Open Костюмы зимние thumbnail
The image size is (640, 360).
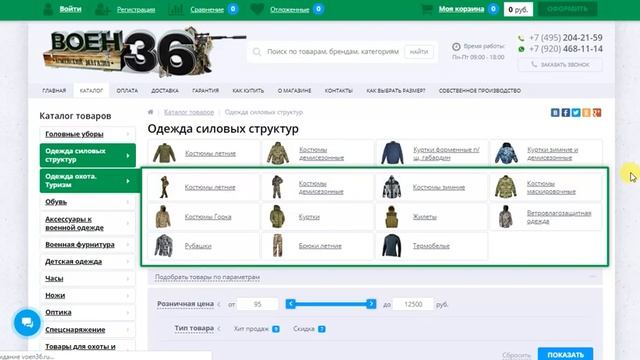click(x=391, y=187)
